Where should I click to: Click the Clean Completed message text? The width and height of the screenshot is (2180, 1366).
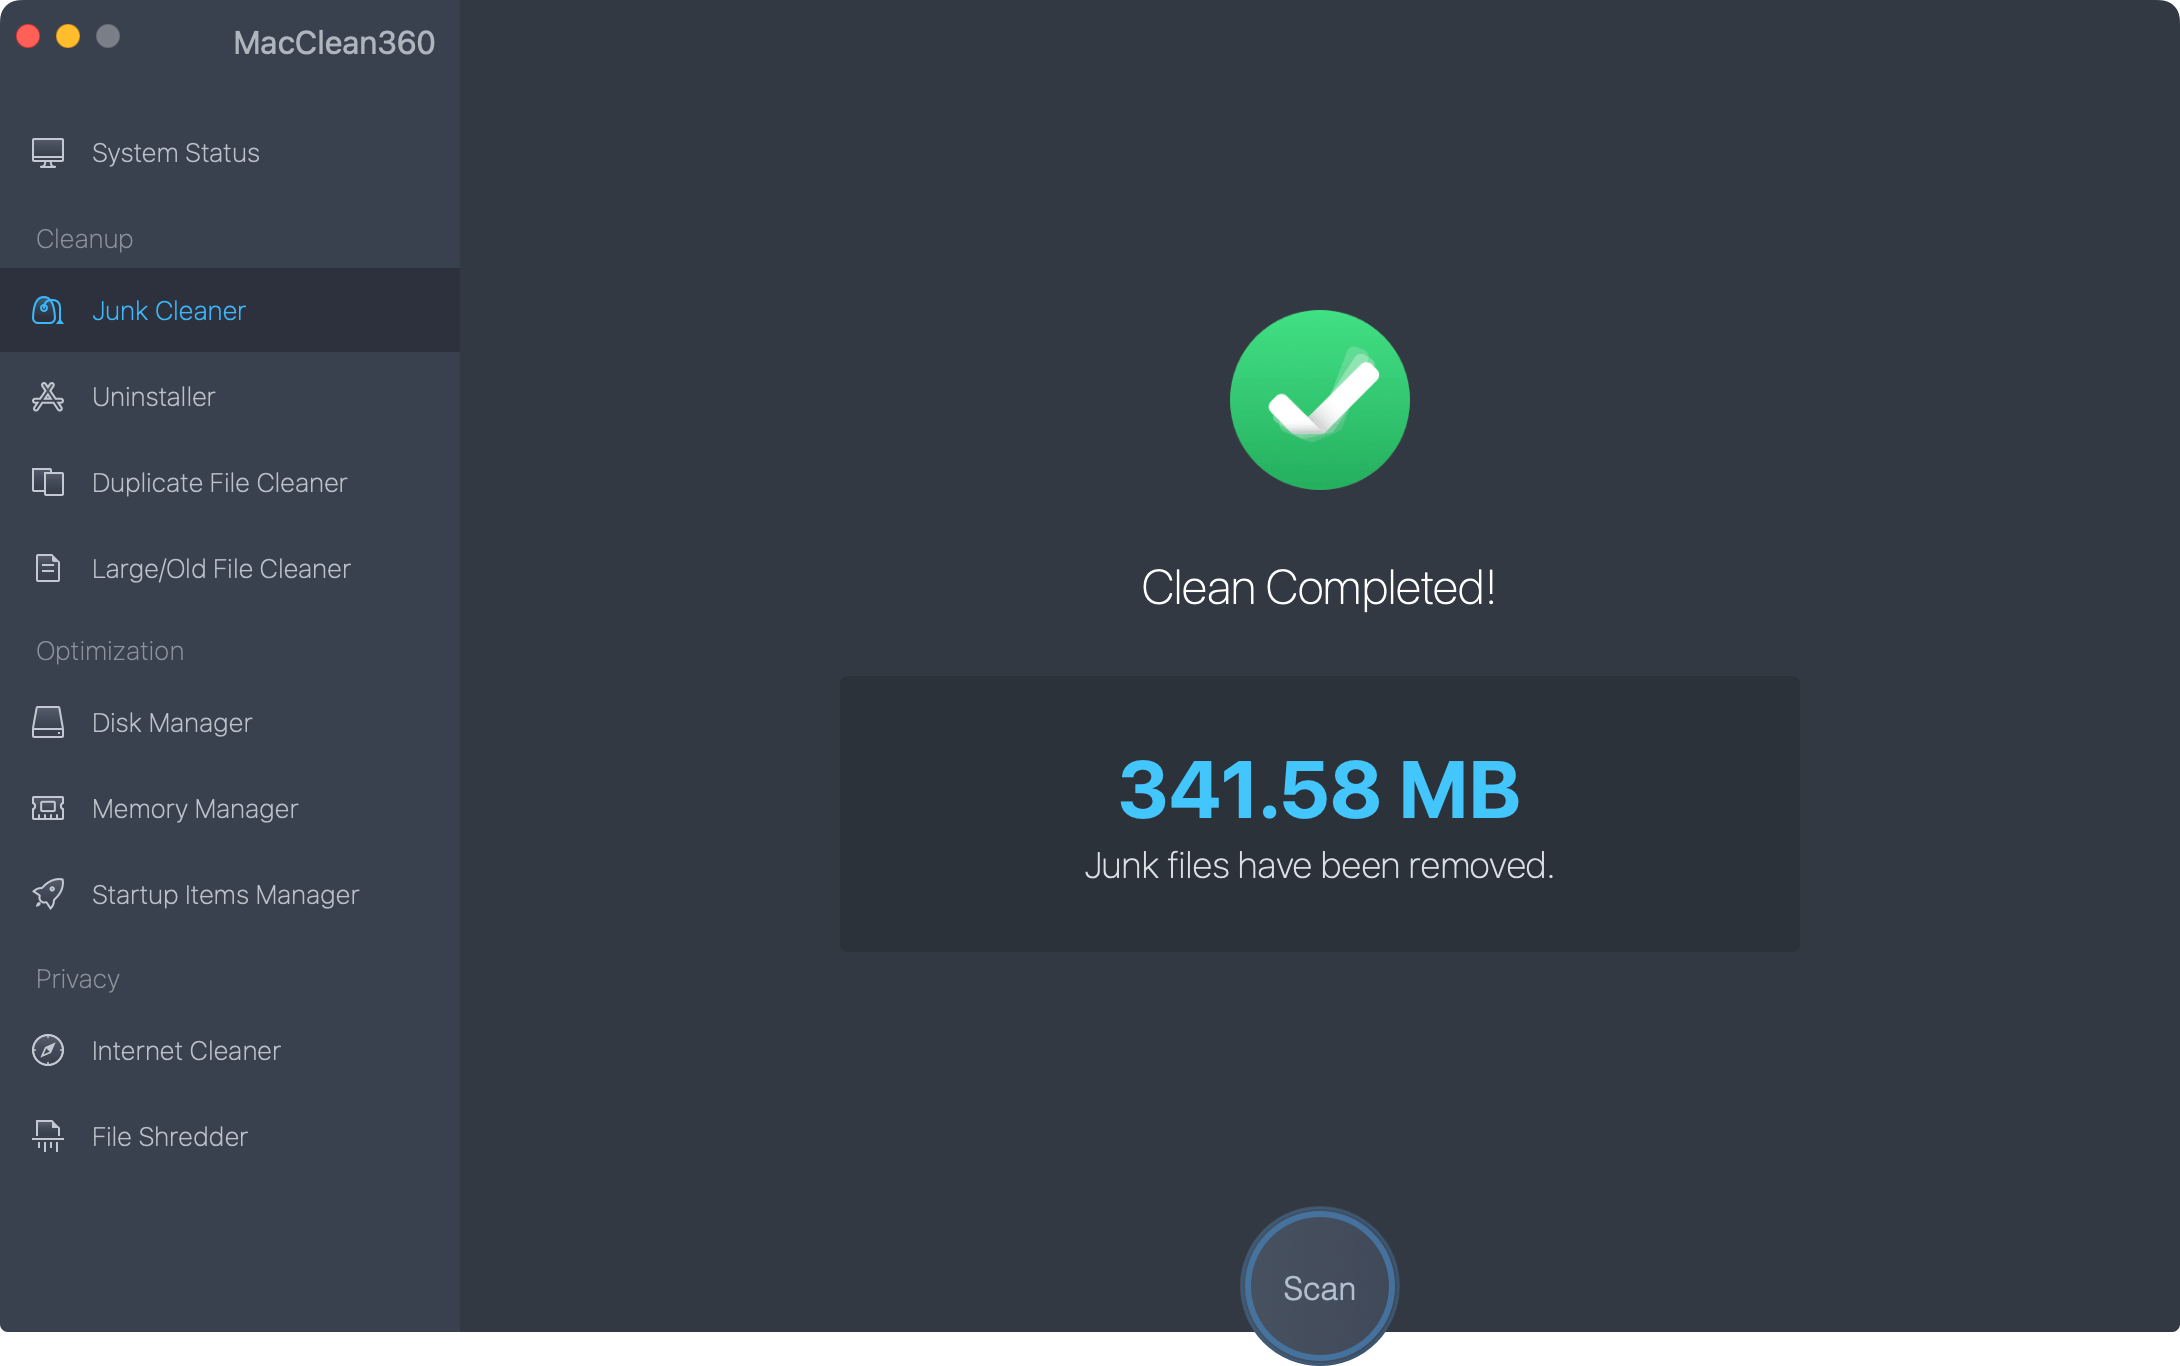[1319, 588]
